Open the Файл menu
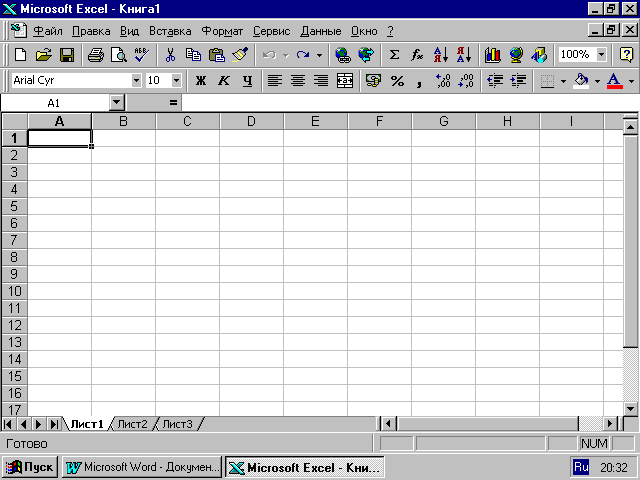The height and width of the screenshot is (480, 640). coord(48,31)
